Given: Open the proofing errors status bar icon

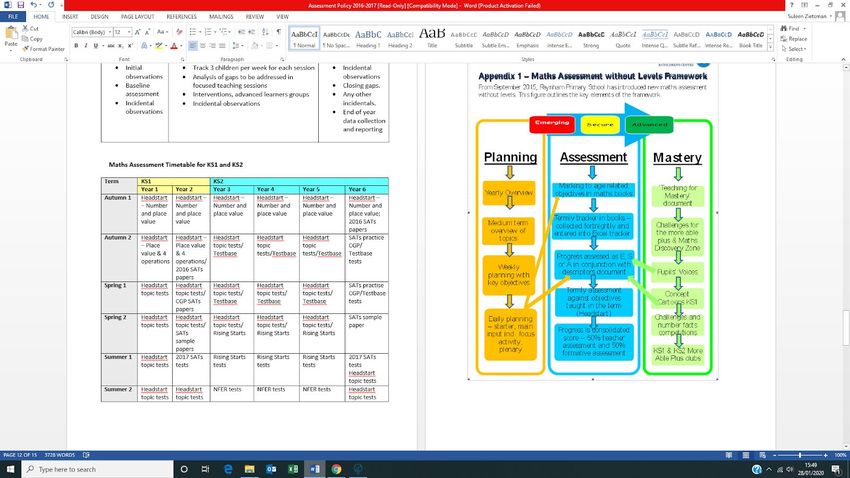Looking at the screenshot, I should click(86, 455).
